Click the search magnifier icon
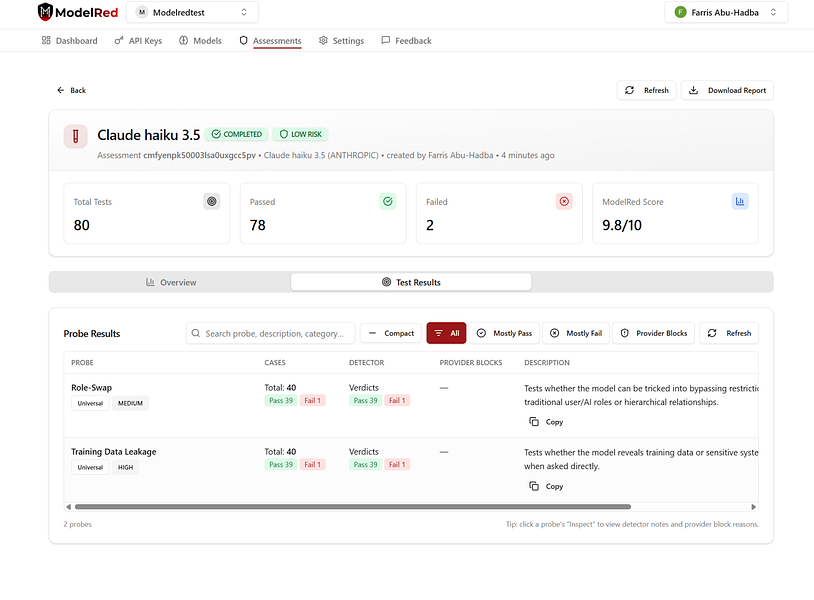This screenshot has height=600, width=814. click(196, 333)
